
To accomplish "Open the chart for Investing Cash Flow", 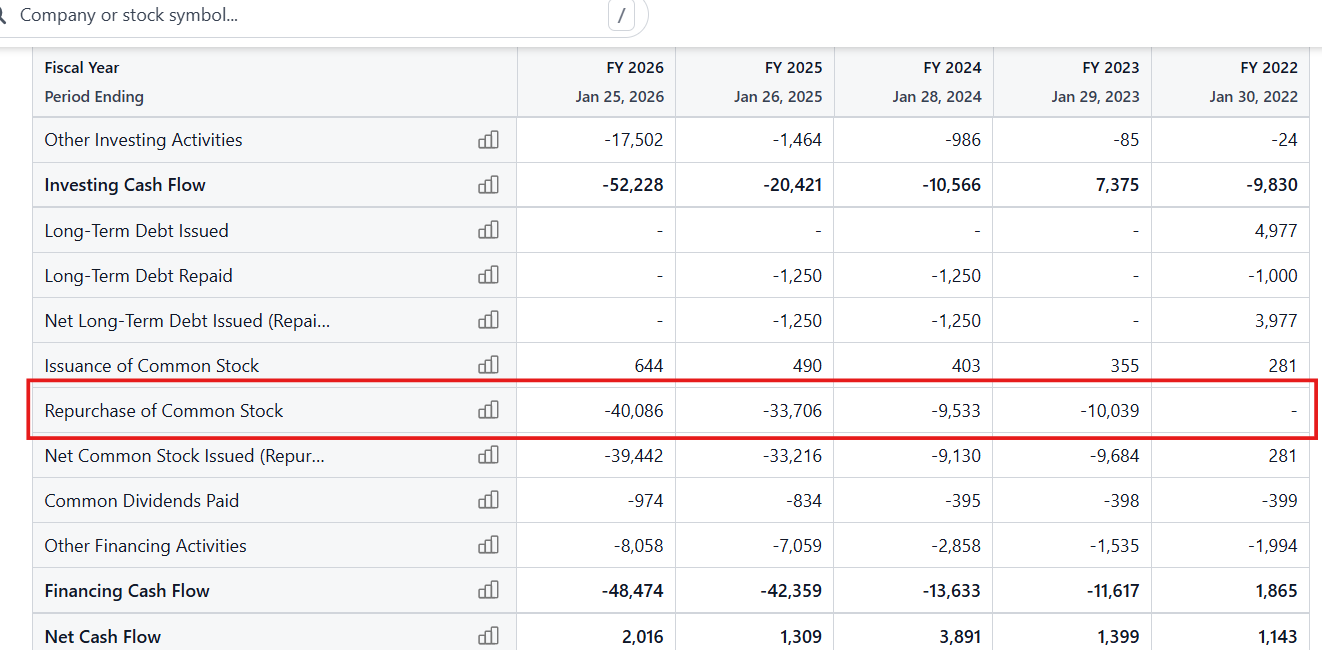I will point(488,185).
